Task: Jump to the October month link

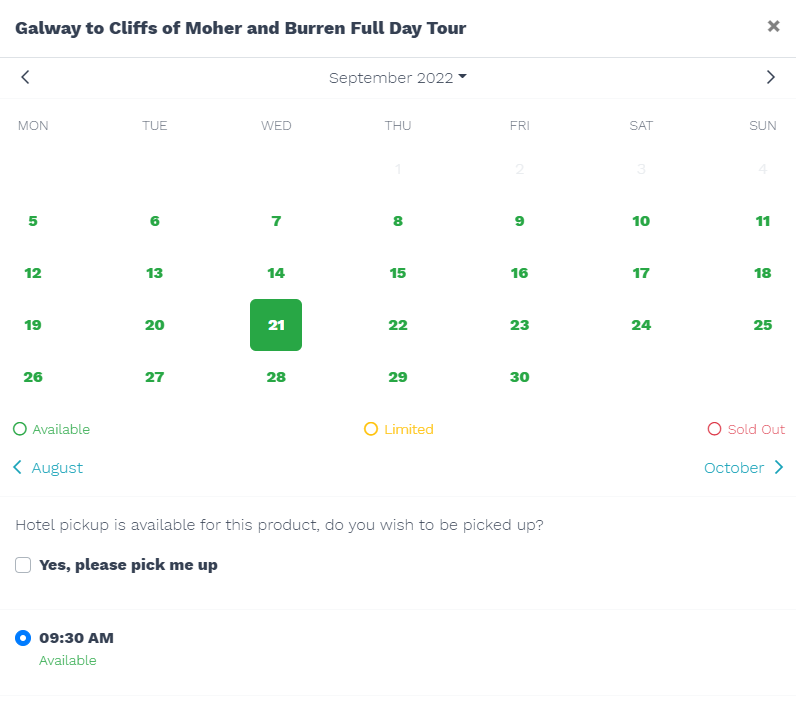Action: [x=734, y=468]
